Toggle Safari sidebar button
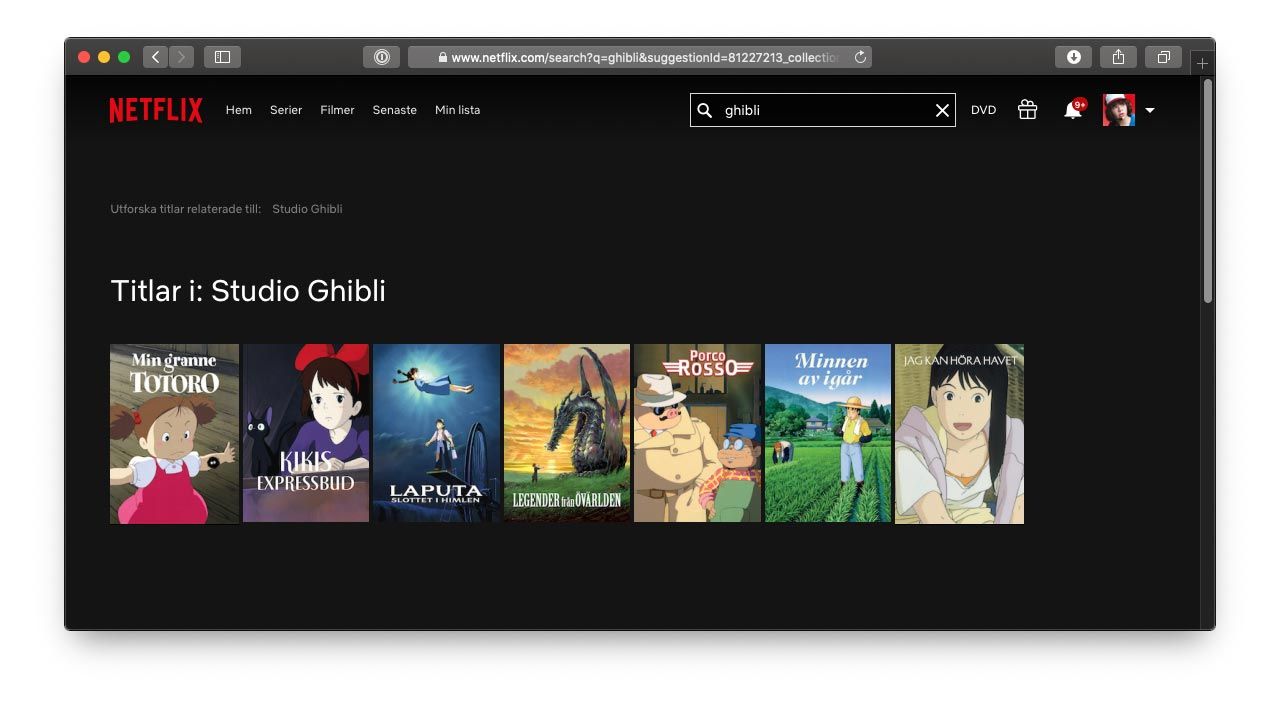Screen dimensions: 1280x704 tap(222, 57)
